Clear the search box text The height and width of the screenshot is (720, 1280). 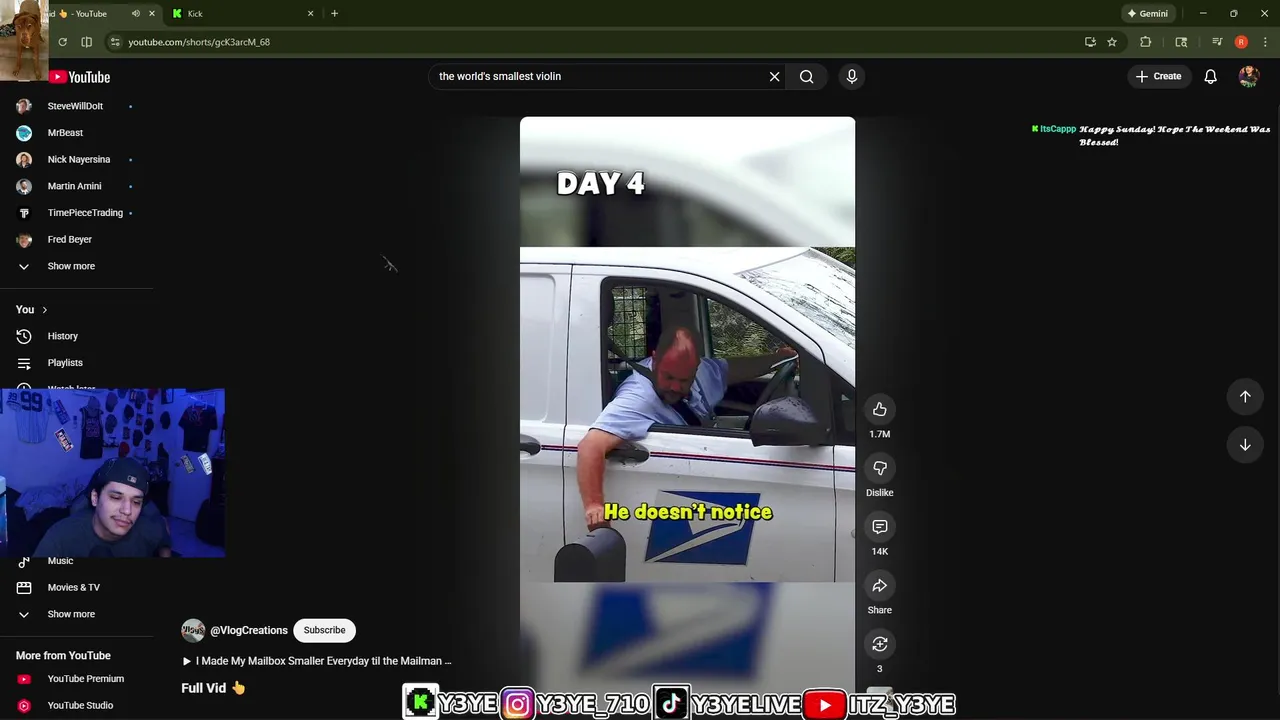pos(774,76)
